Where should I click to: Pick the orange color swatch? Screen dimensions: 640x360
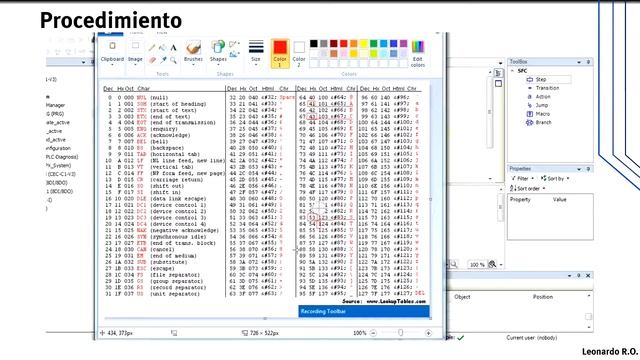(x=353, y=44)
